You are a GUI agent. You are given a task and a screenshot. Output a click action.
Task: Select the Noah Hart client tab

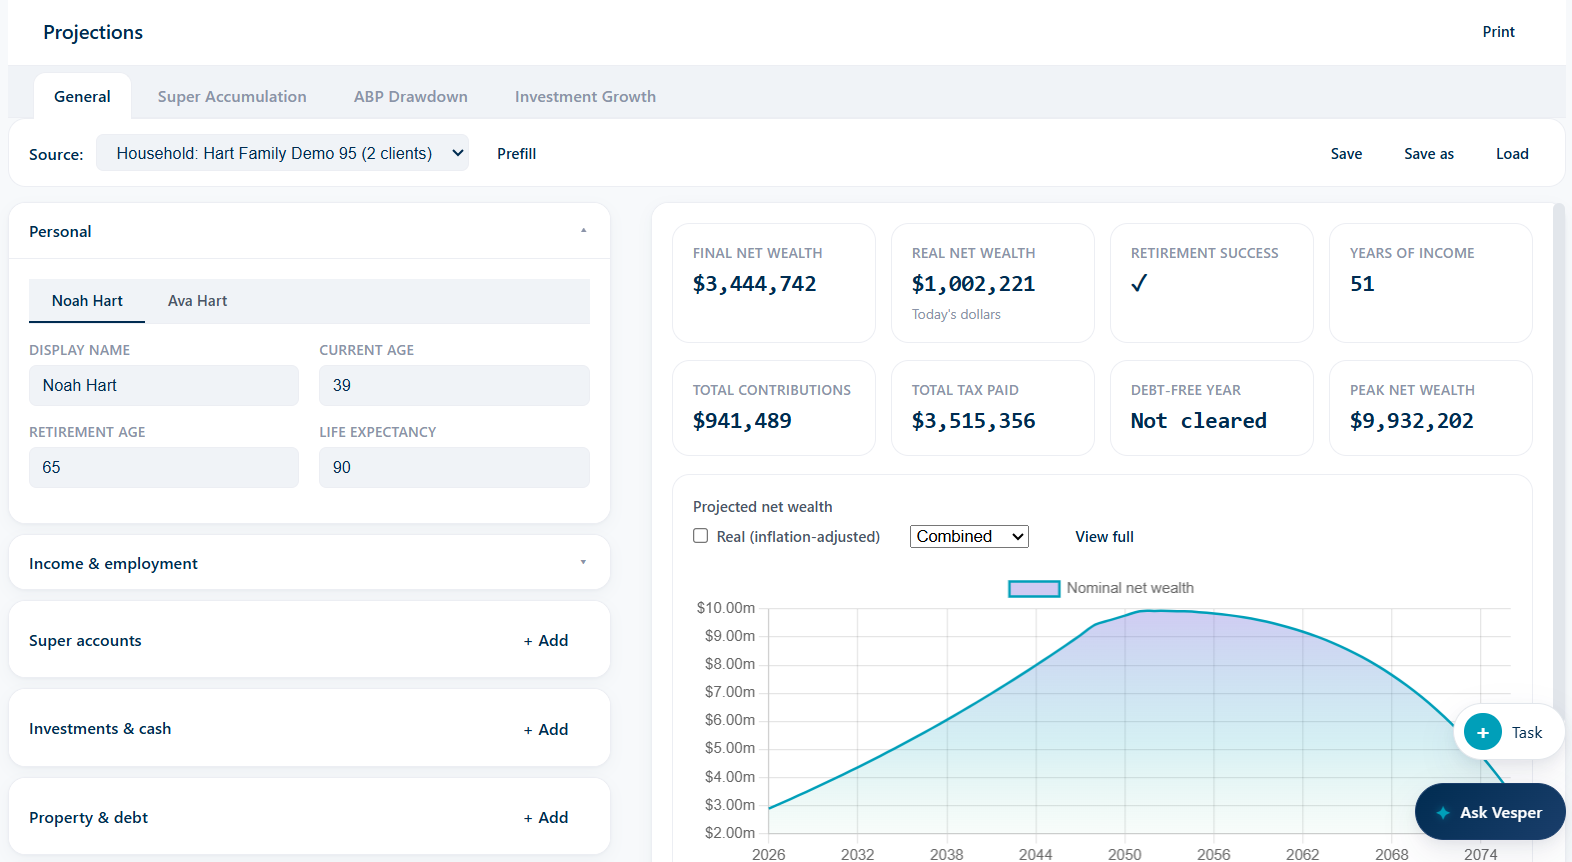(x=87, y=301)
